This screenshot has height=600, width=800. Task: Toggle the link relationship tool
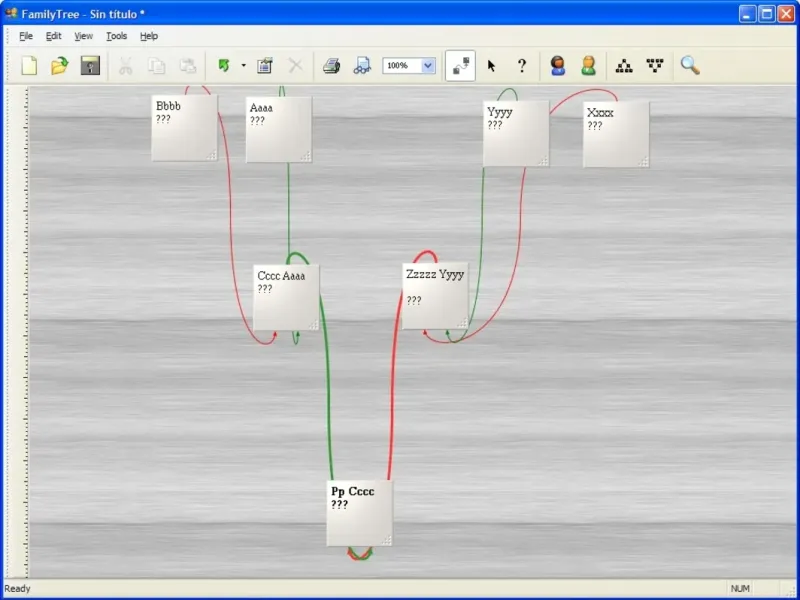tap(460, 66)
